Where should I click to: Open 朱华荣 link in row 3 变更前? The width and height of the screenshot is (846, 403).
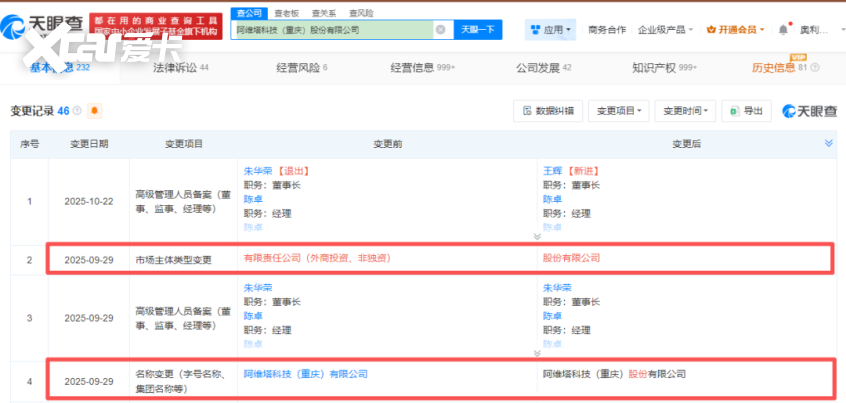(258, 288)
